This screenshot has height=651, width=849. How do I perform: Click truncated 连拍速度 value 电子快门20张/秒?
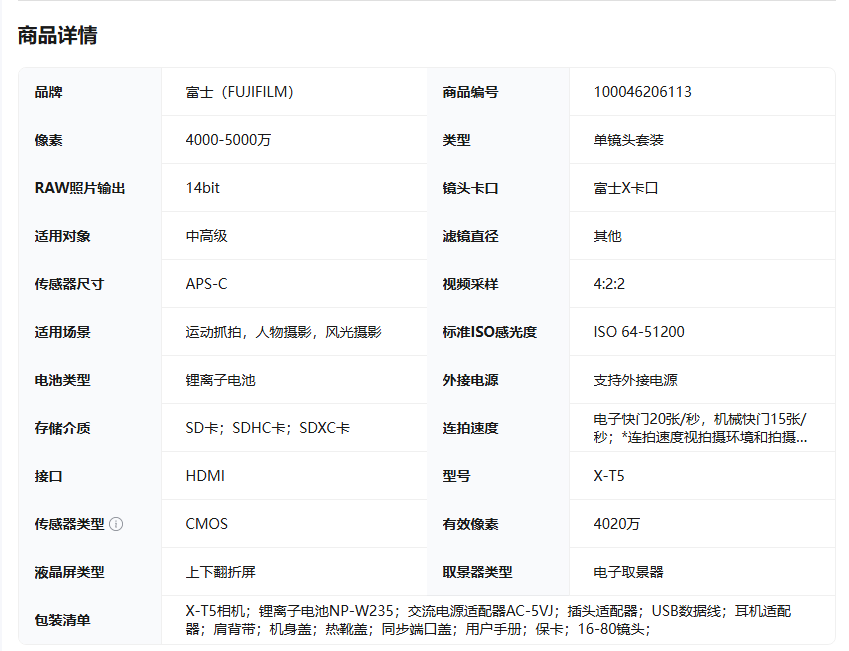coord(700,428)
